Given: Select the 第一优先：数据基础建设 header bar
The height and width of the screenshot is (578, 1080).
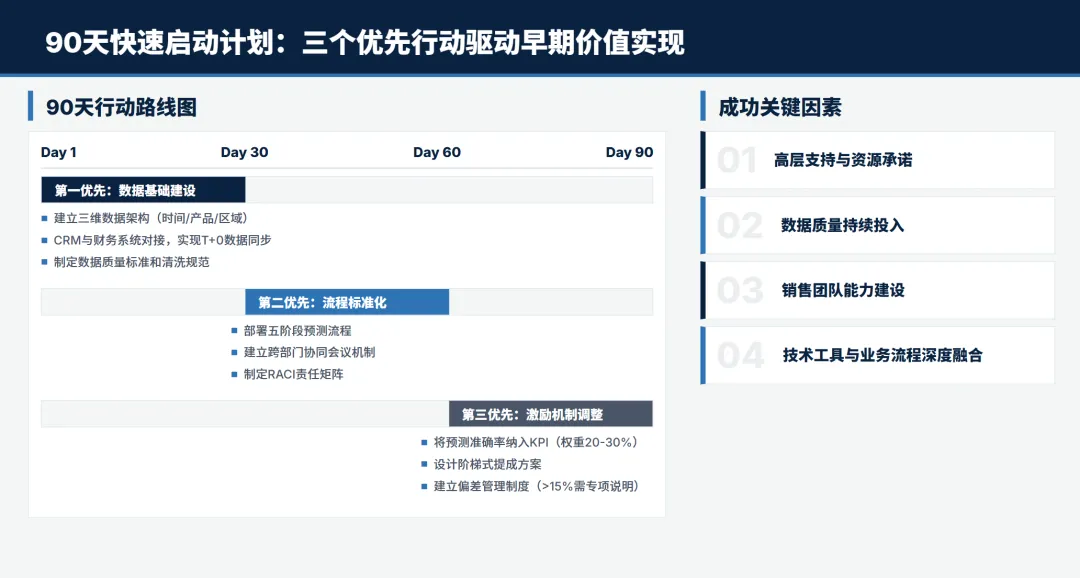Looking at the screenshot, I should point(142,189).
